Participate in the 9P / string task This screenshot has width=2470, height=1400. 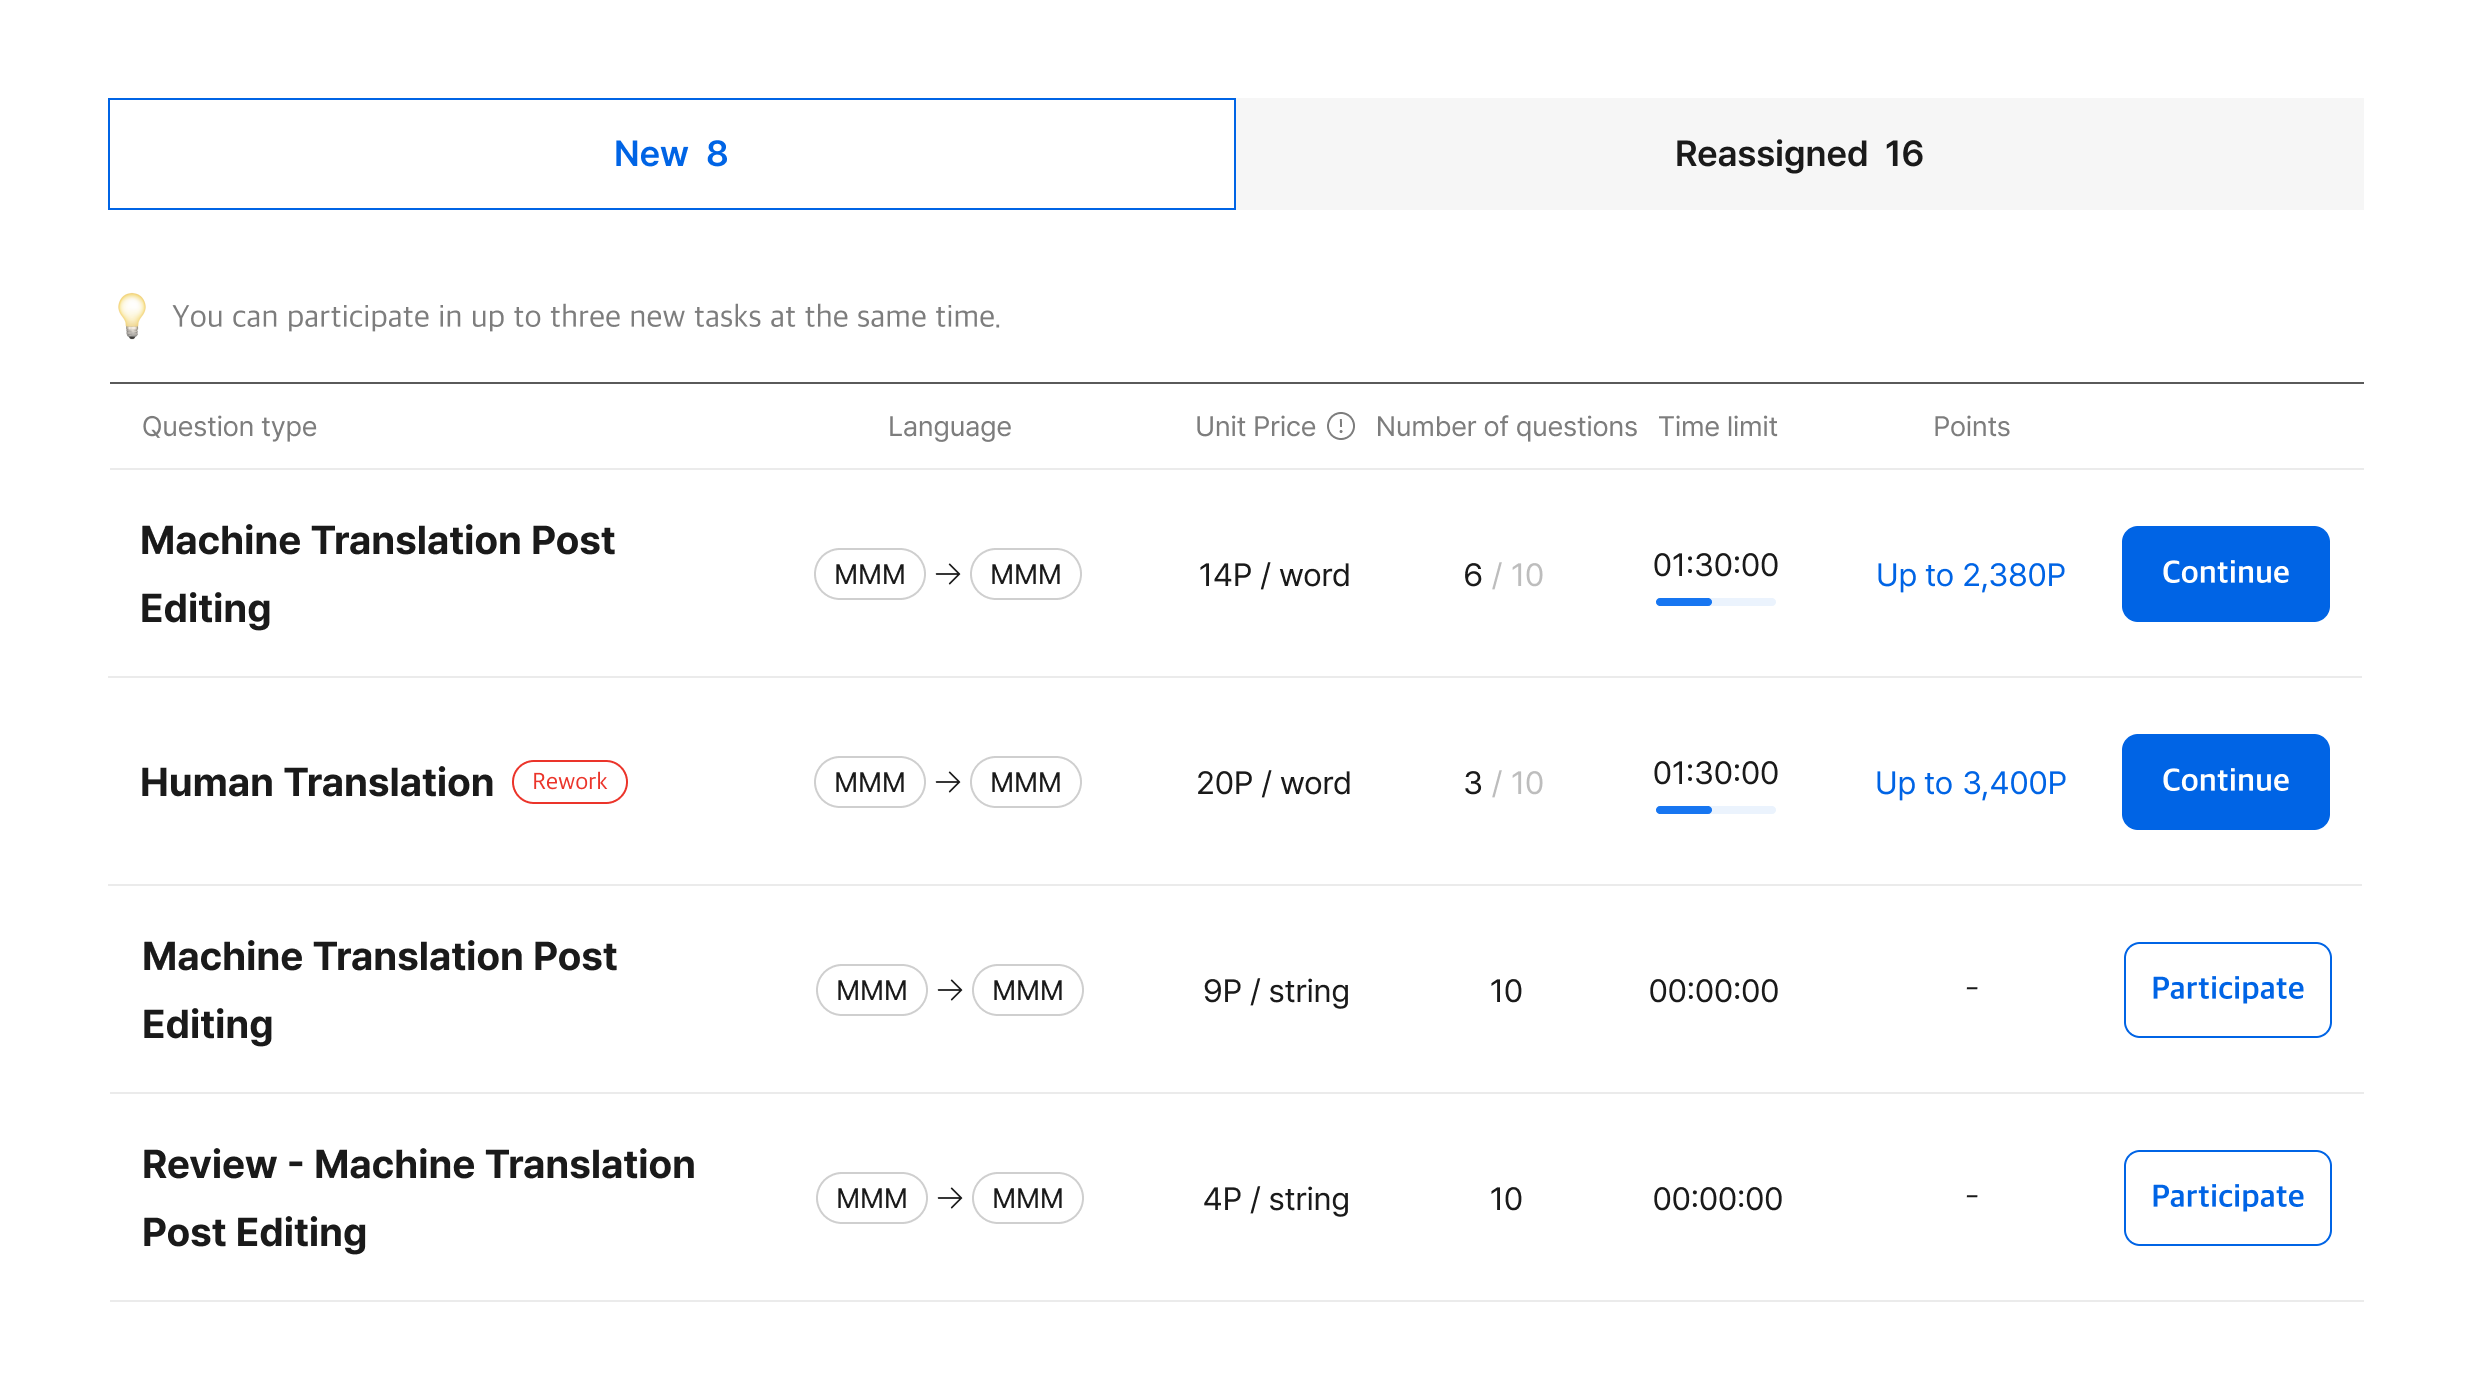point(2227,989)
